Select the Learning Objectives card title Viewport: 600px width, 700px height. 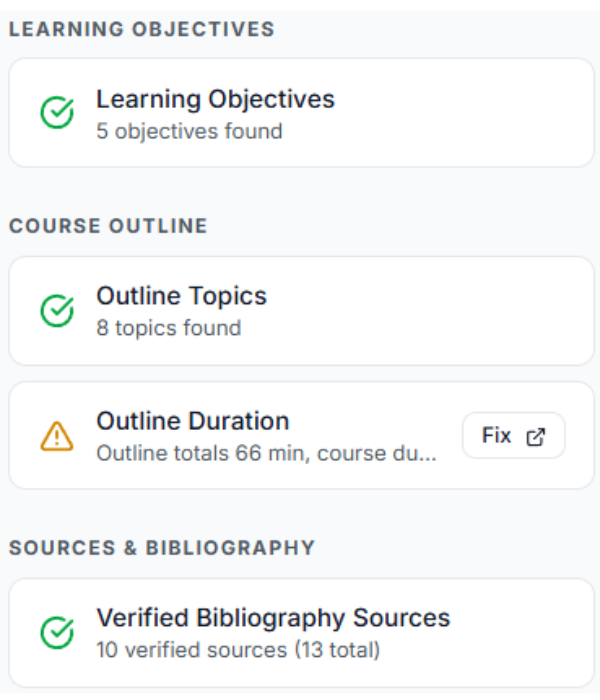tap(215, 99)
